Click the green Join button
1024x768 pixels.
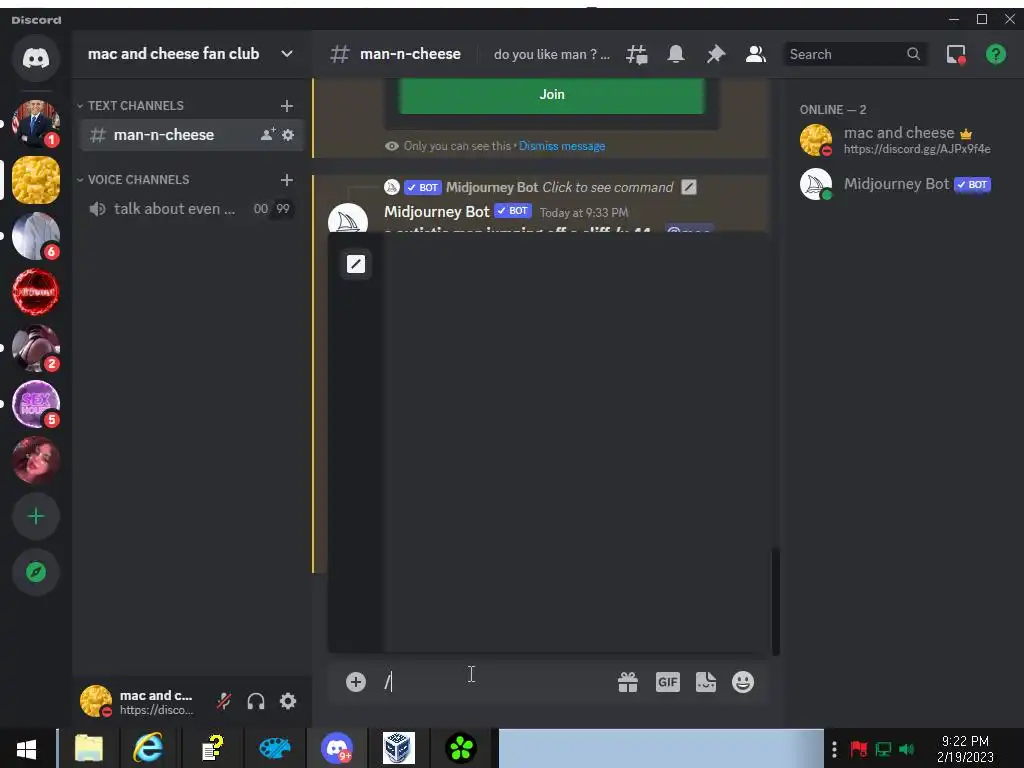click(552, 95)
